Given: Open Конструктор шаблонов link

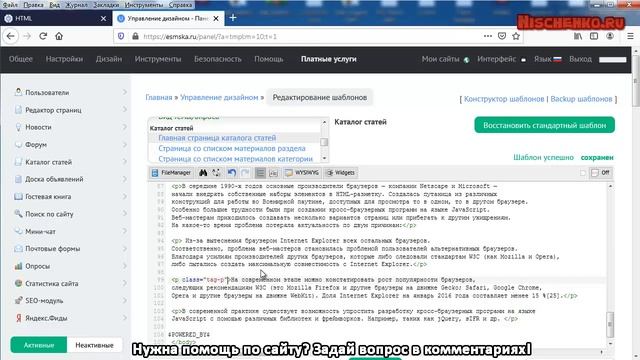Looking at the screenshot, I should click(x=504, y=99).
